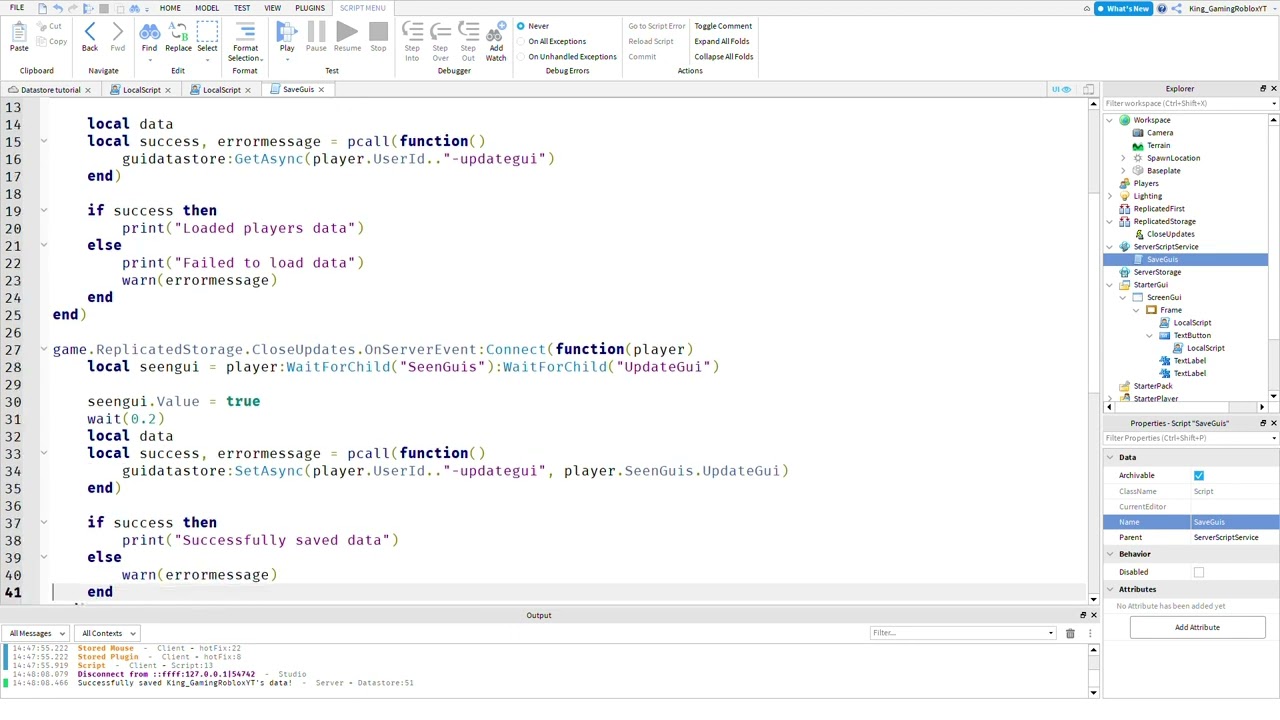
Task: Expand the Lighting node
Action: [x=1110, y=196]
